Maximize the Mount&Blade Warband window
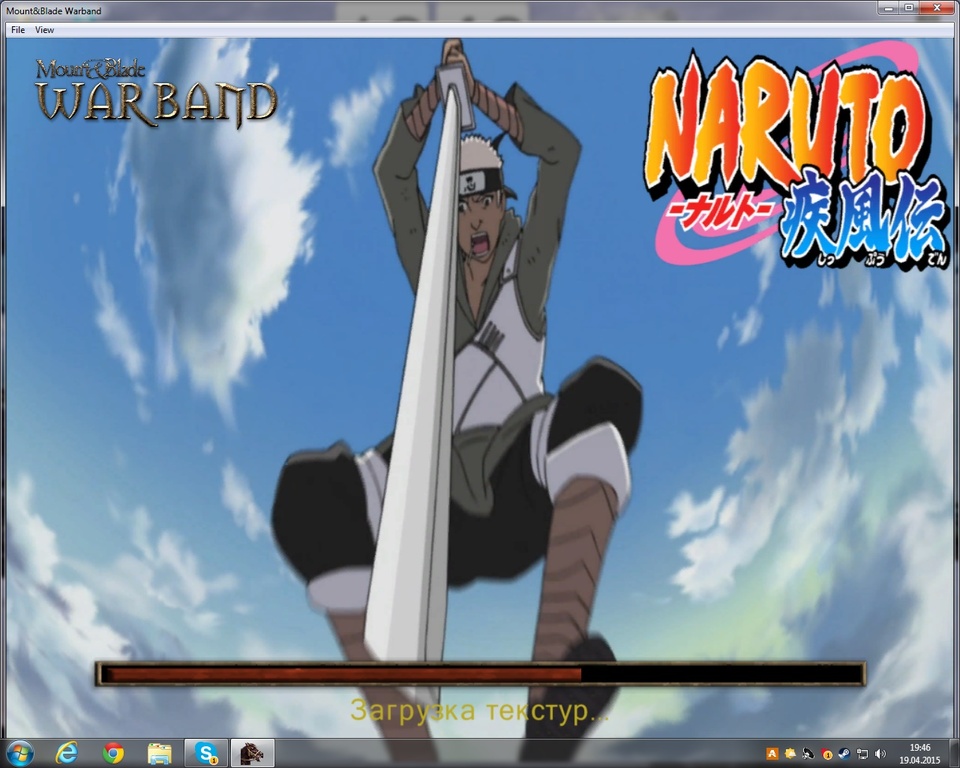Screen dimensions: 960x768 click(x=910, y=7)
